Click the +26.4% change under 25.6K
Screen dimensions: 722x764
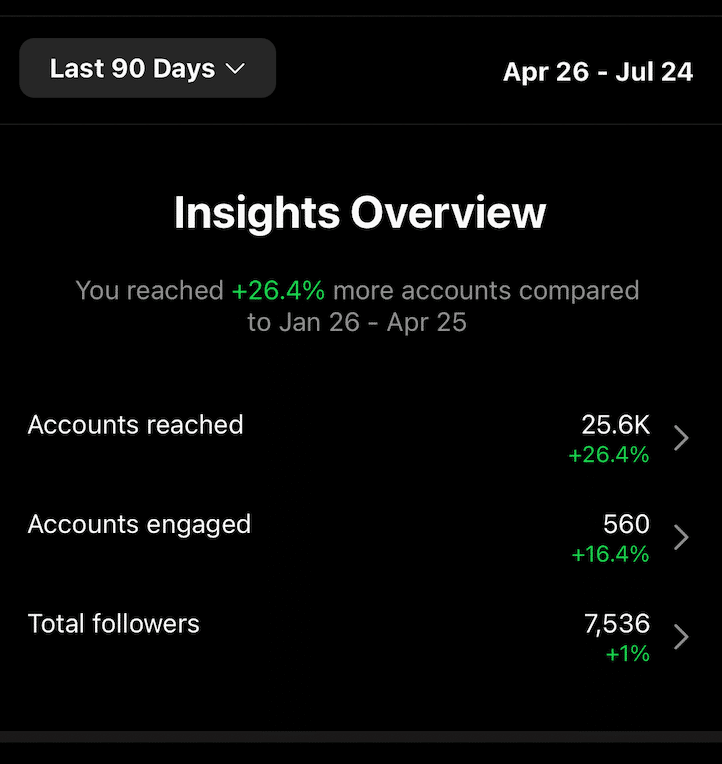tap(609, 455)
